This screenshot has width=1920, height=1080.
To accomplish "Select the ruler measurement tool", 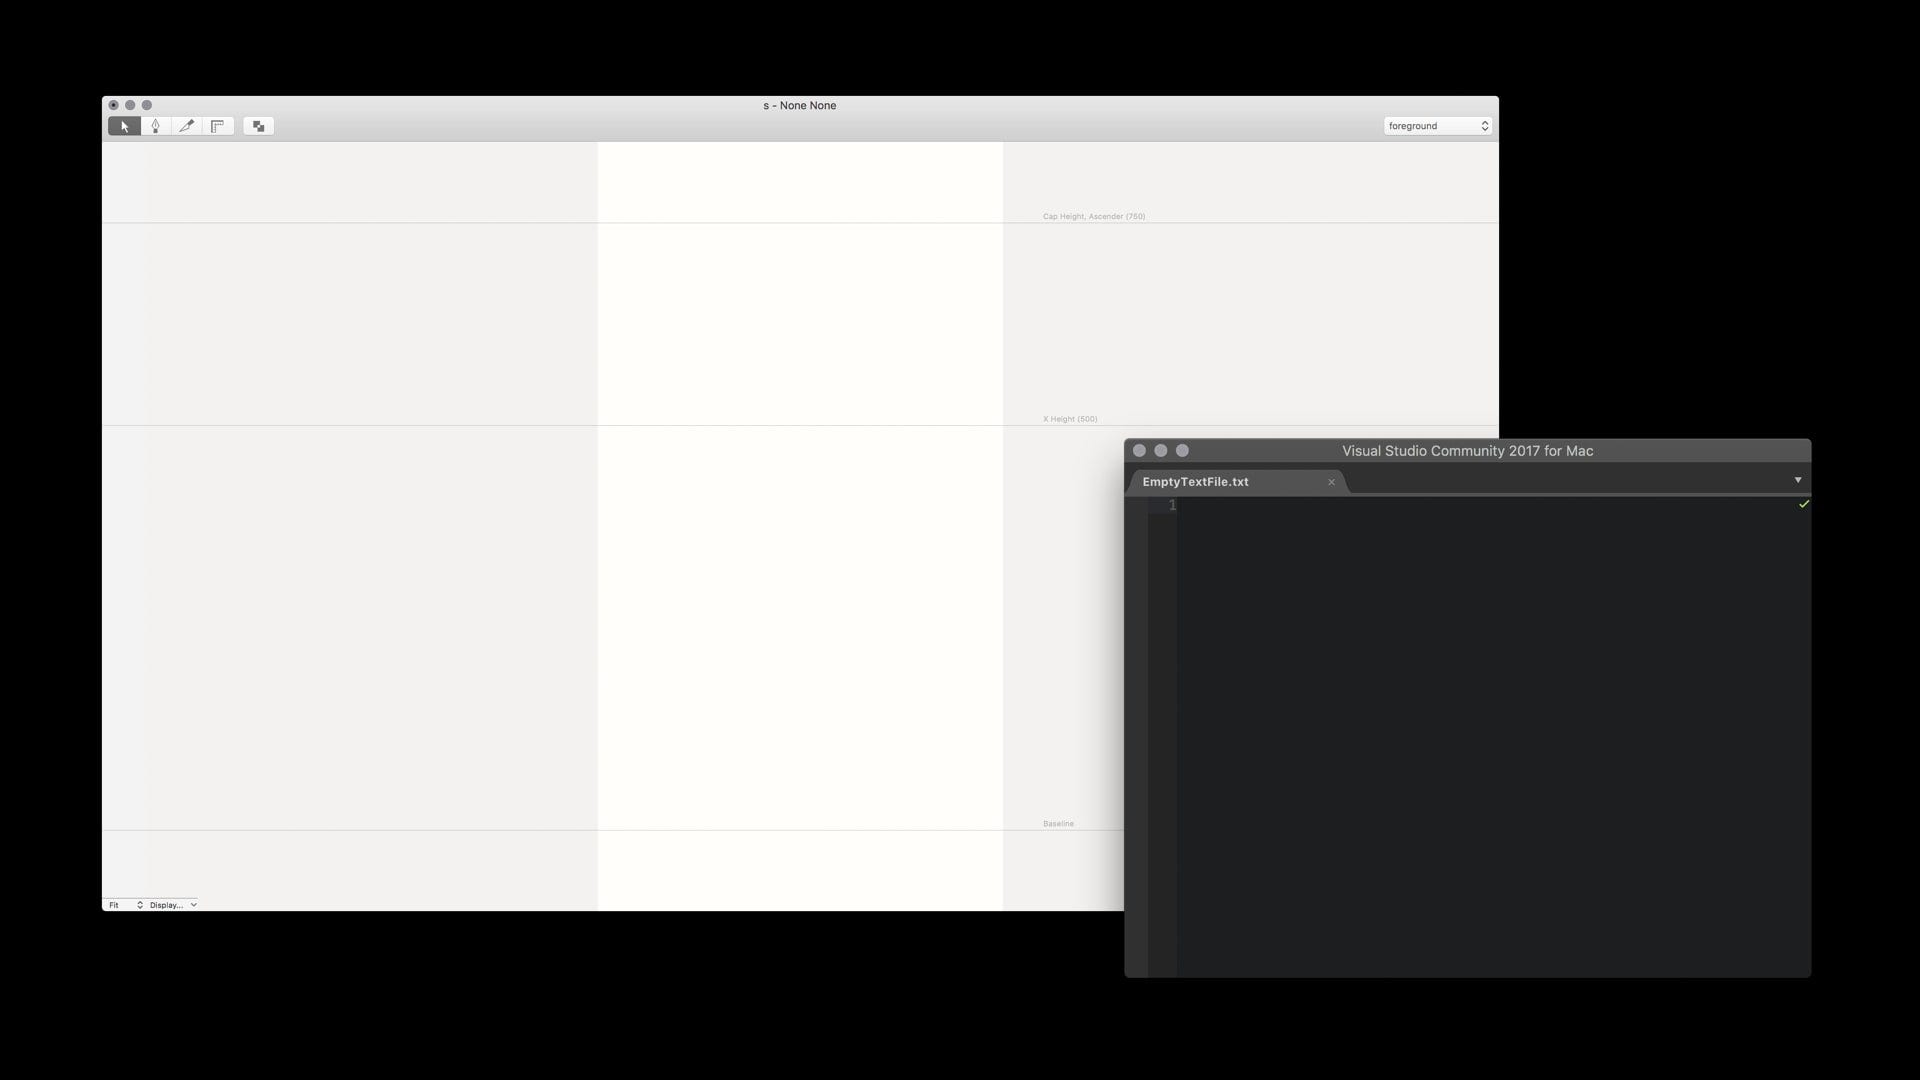I will [x=217, y=126].
